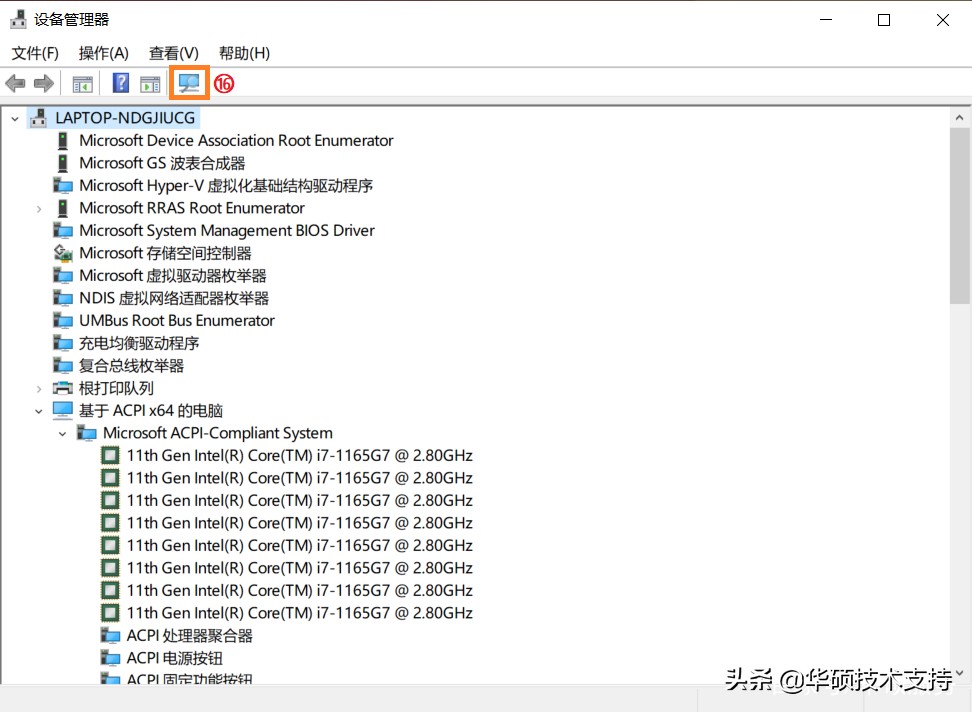Maximize the Device Manager window

click(x=884, y=20)
